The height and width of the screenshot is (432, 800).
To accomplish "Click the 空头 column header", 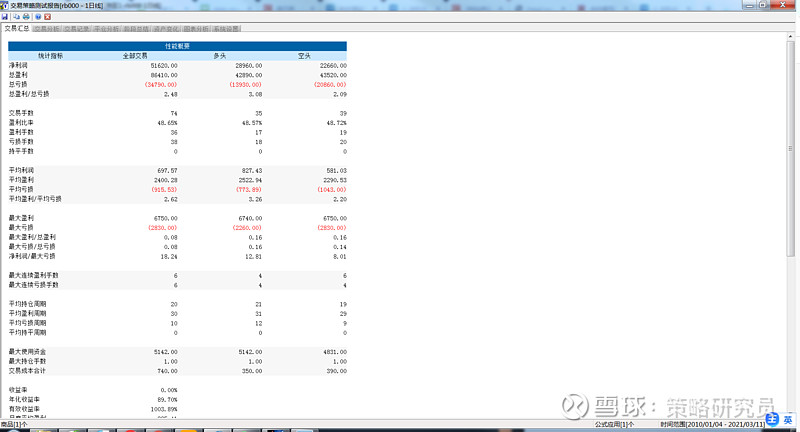I will [305, 56].
